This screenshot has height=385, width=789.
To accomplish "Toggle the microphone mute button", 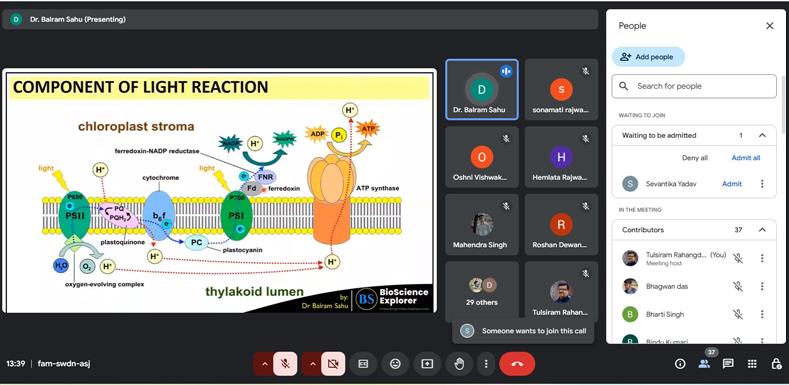I will click(x=285, y=364).
